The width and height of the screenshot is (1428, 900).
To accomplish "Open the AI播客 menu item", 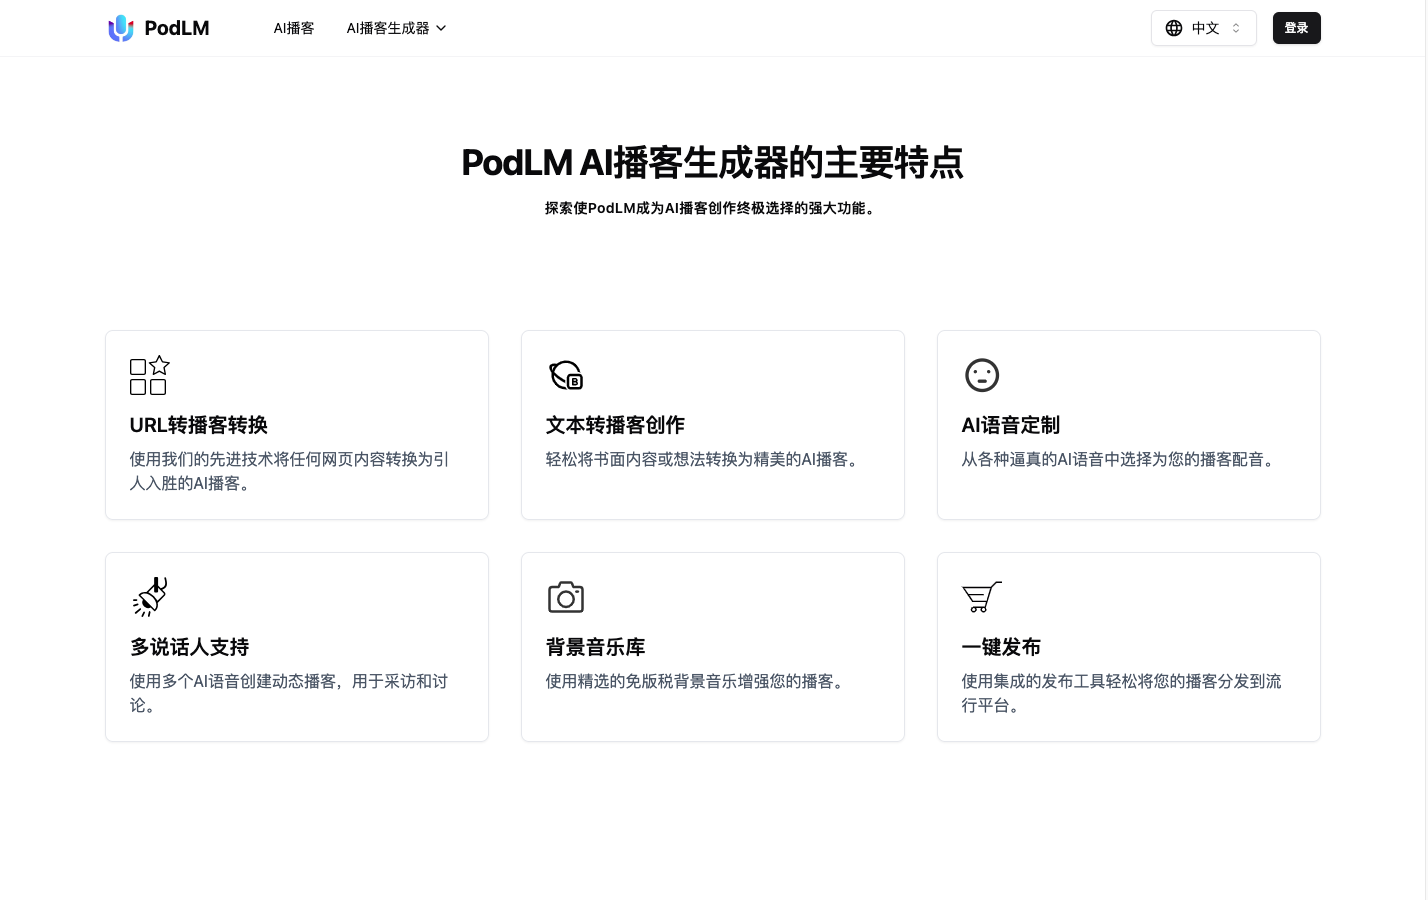I will tap(294, 28).
